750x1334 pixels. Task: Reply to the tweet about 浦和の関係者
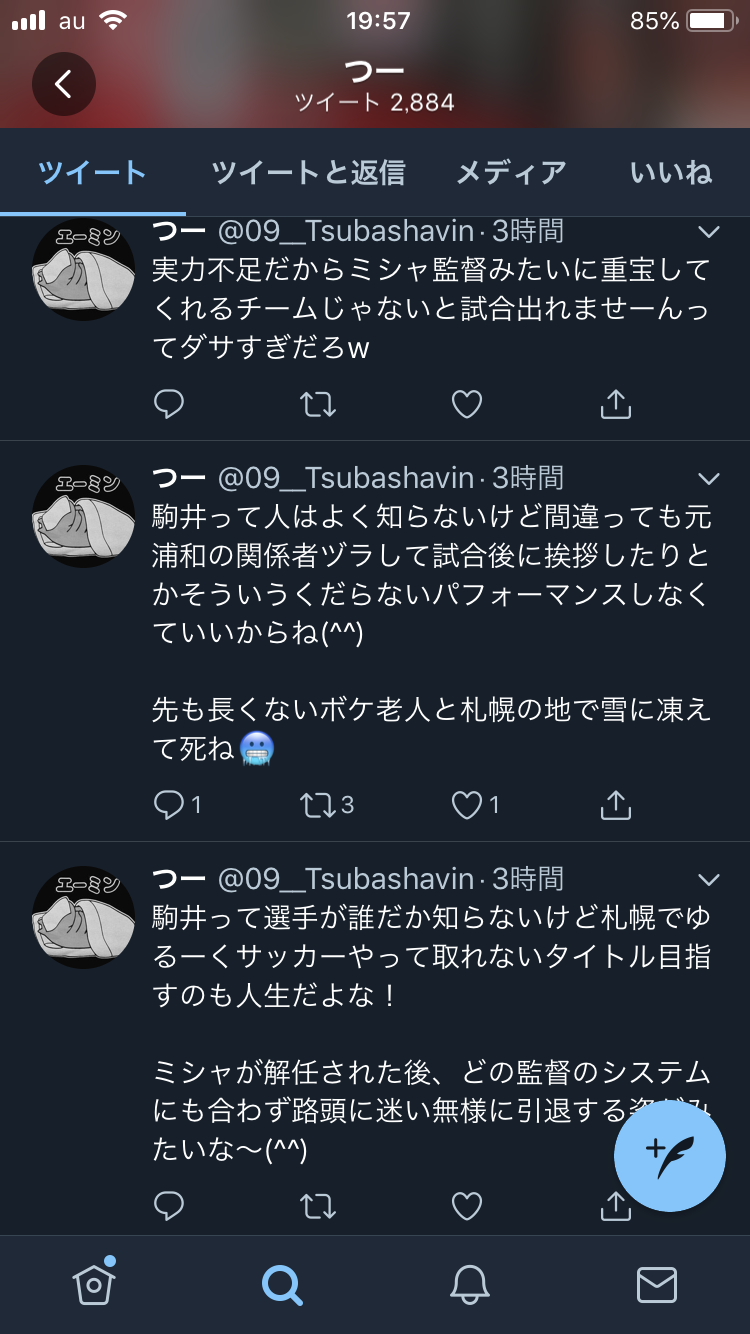pos(169,805)
